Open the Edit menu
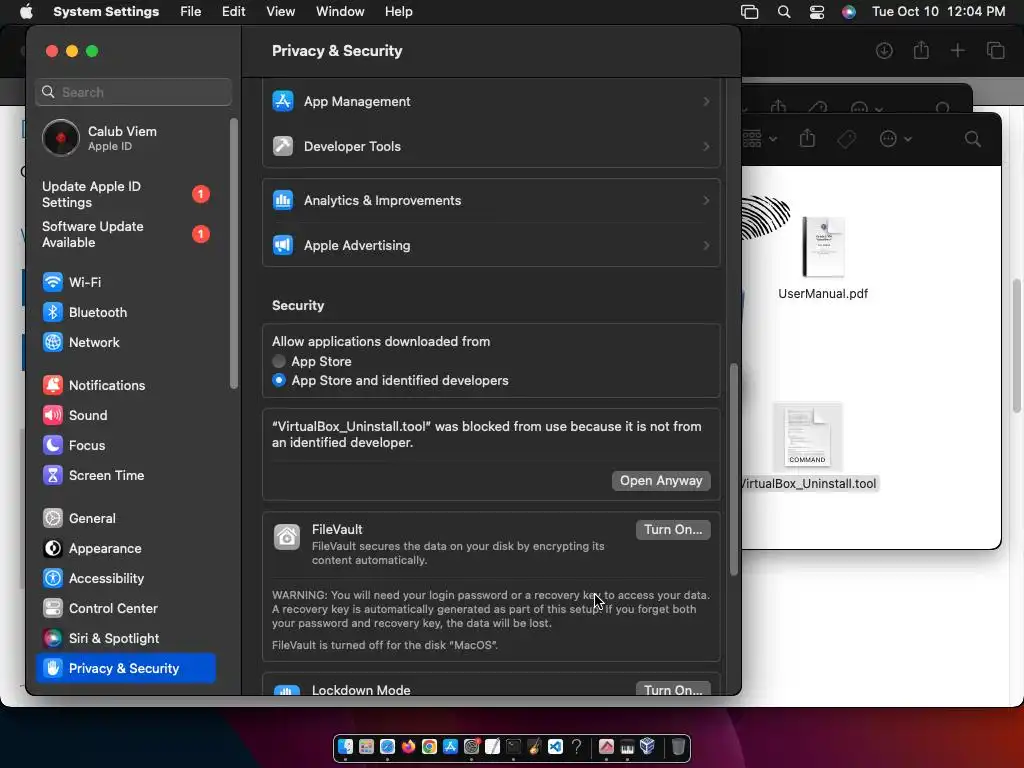The image size is (1024, 768). click(x=233, y=12)
